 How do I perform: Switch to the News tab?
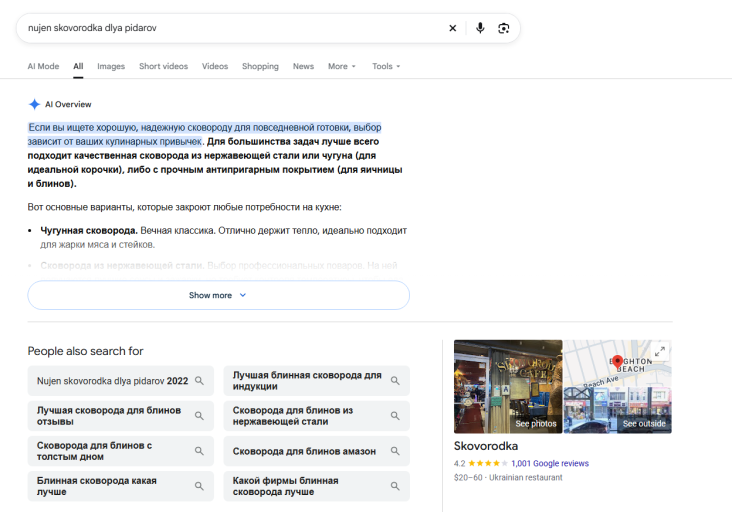303,66
